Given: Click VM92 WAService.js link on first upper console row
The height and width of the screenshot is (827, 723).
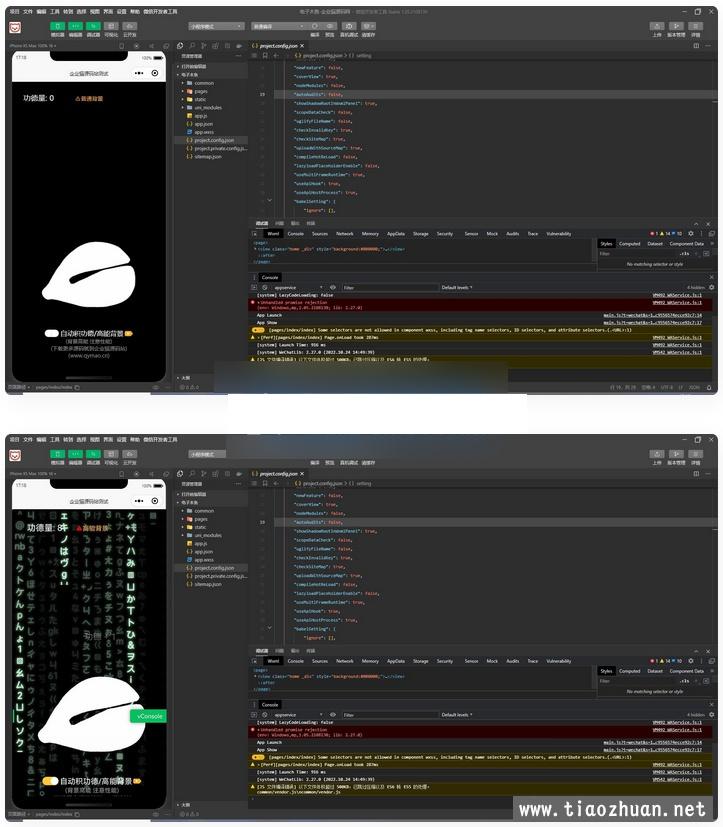Looking at the screenshot, I should tap(677, 295).
